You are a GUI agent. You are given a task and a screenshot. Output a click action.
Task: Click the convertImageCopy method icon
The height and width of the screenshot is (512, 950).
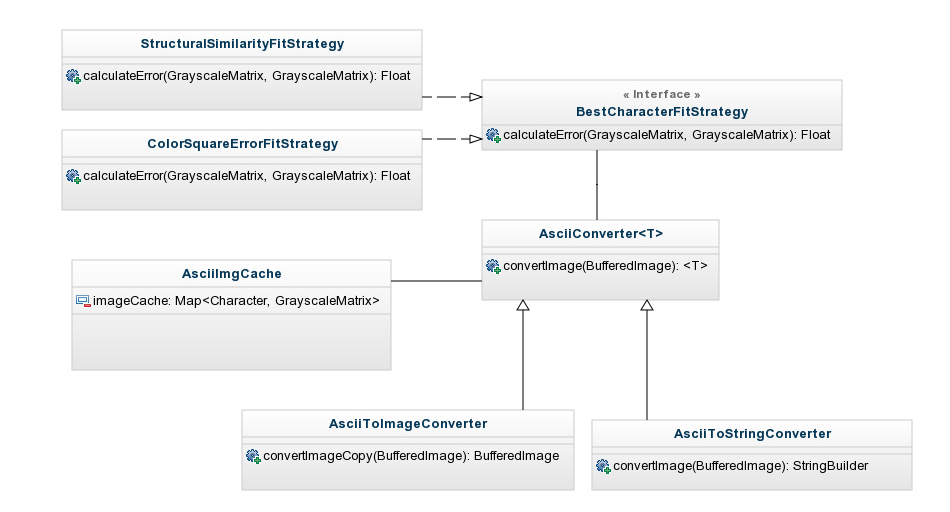tap(253, 456)
